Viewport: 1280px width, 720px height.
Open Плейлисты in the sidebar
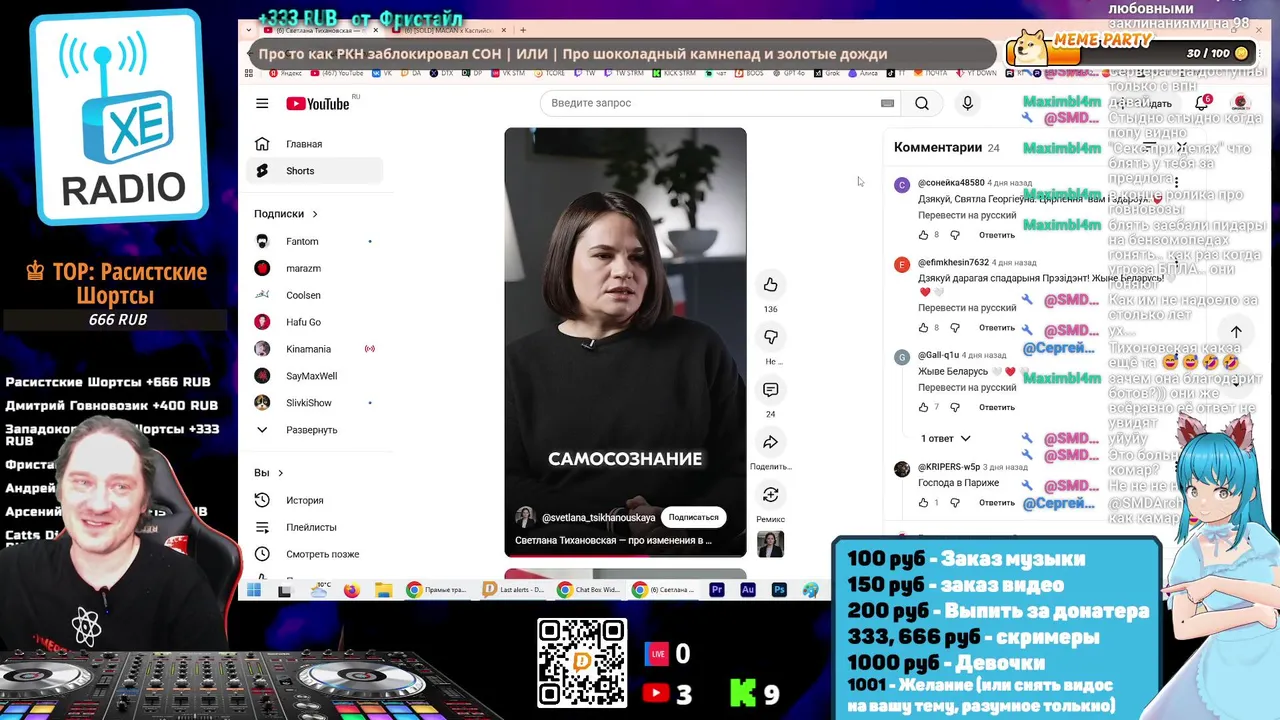tap(314, 527)
